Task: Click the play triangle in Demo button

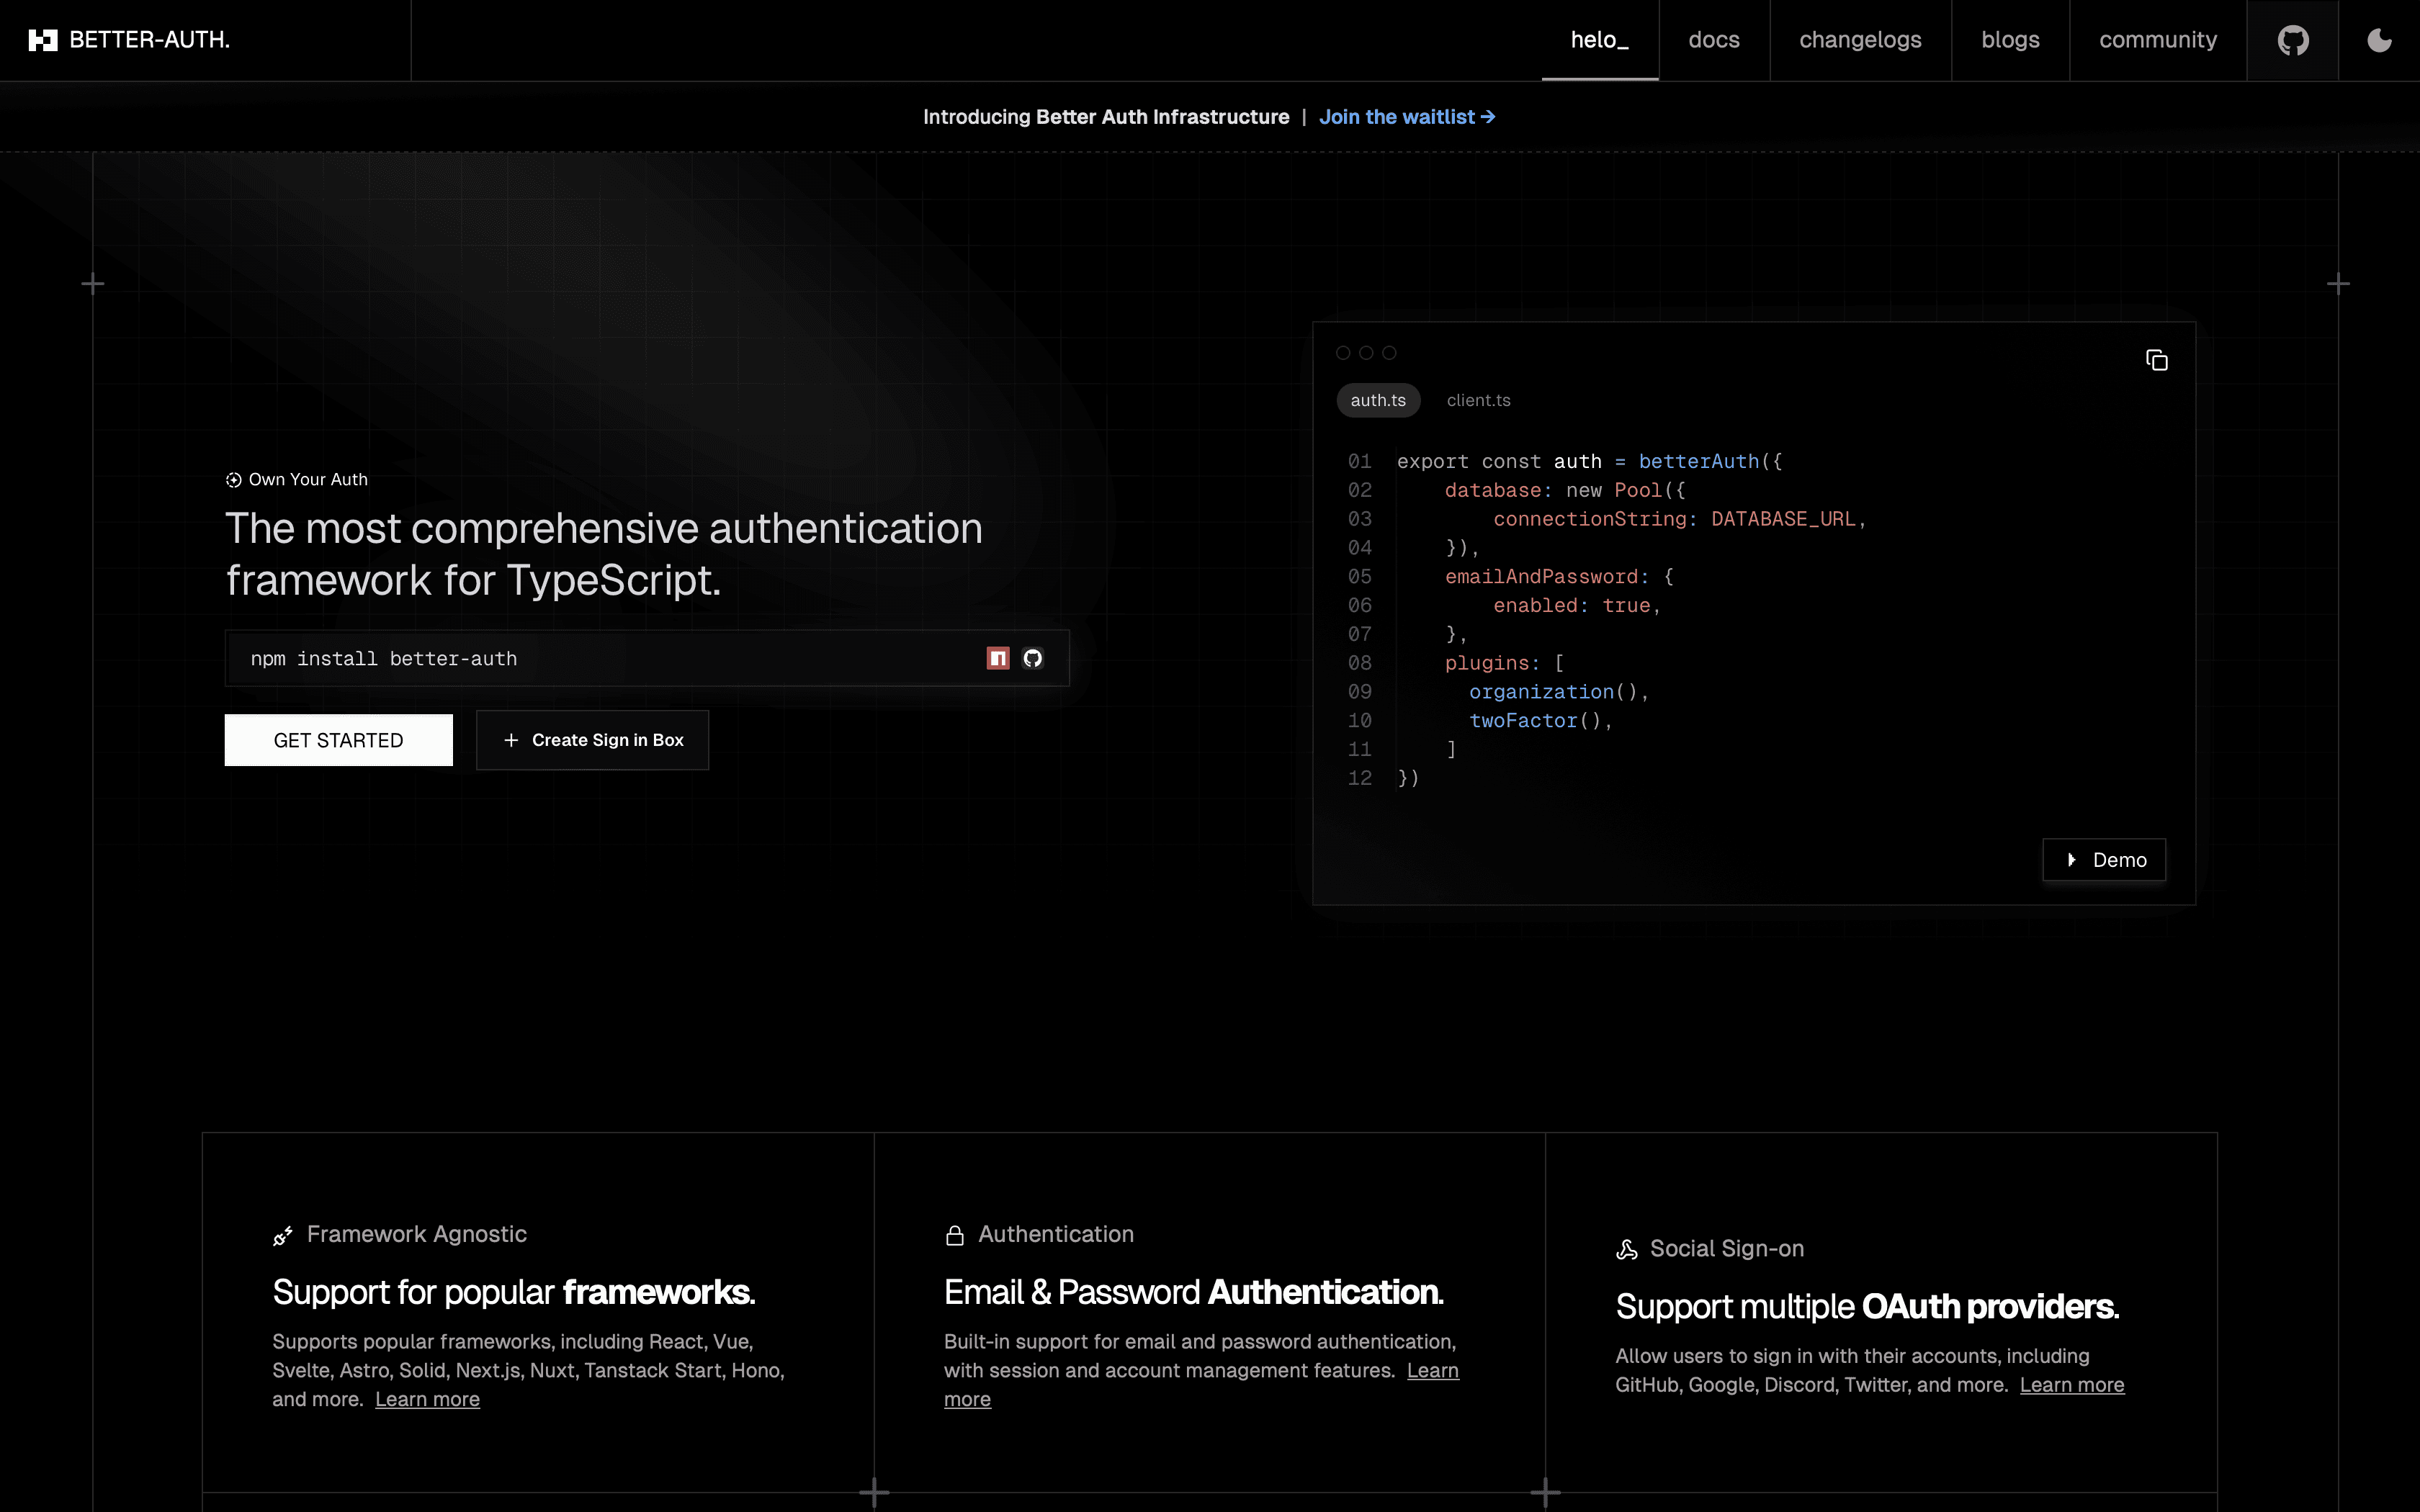Action: (x=2071, y=860)
